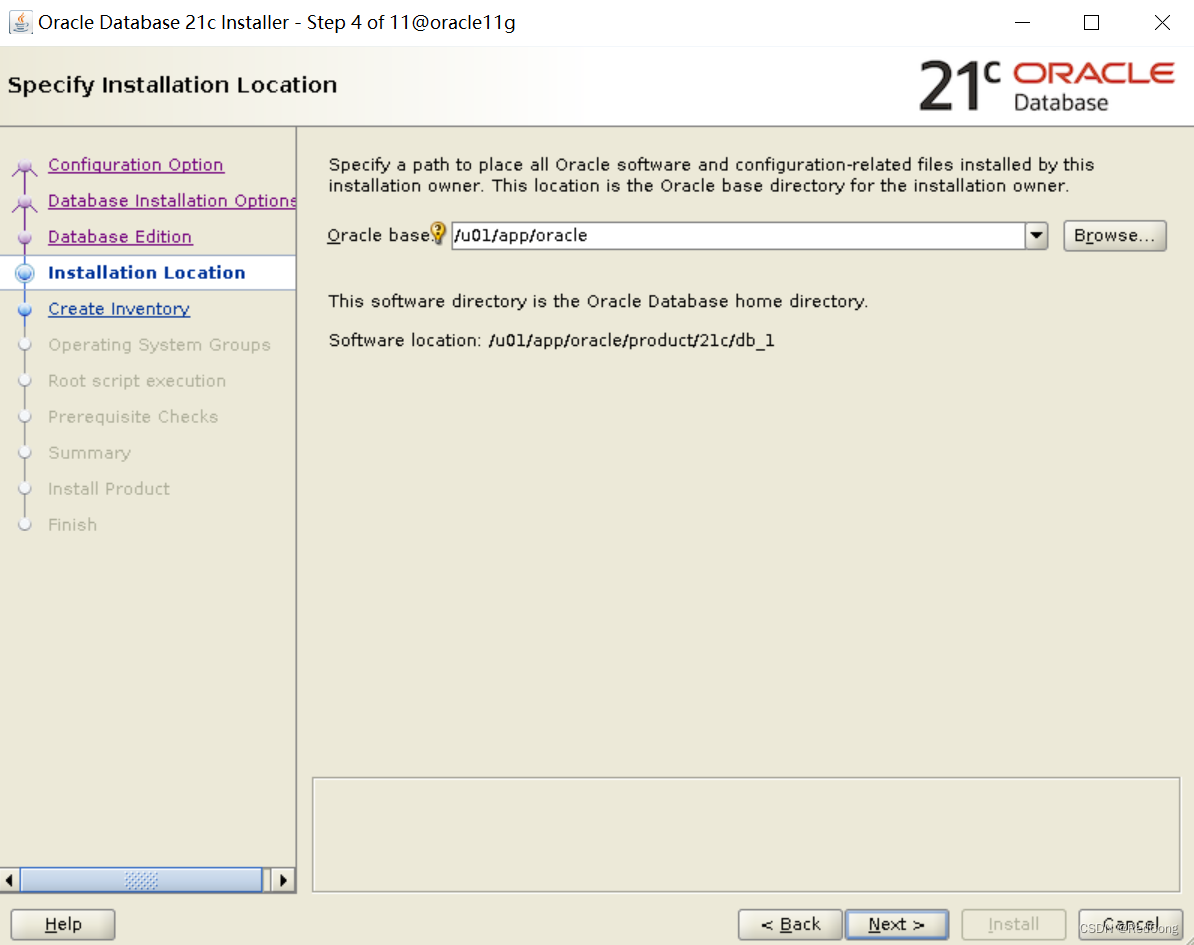
Task: Go to Database Installation Options step
Action: coord(172,200)
